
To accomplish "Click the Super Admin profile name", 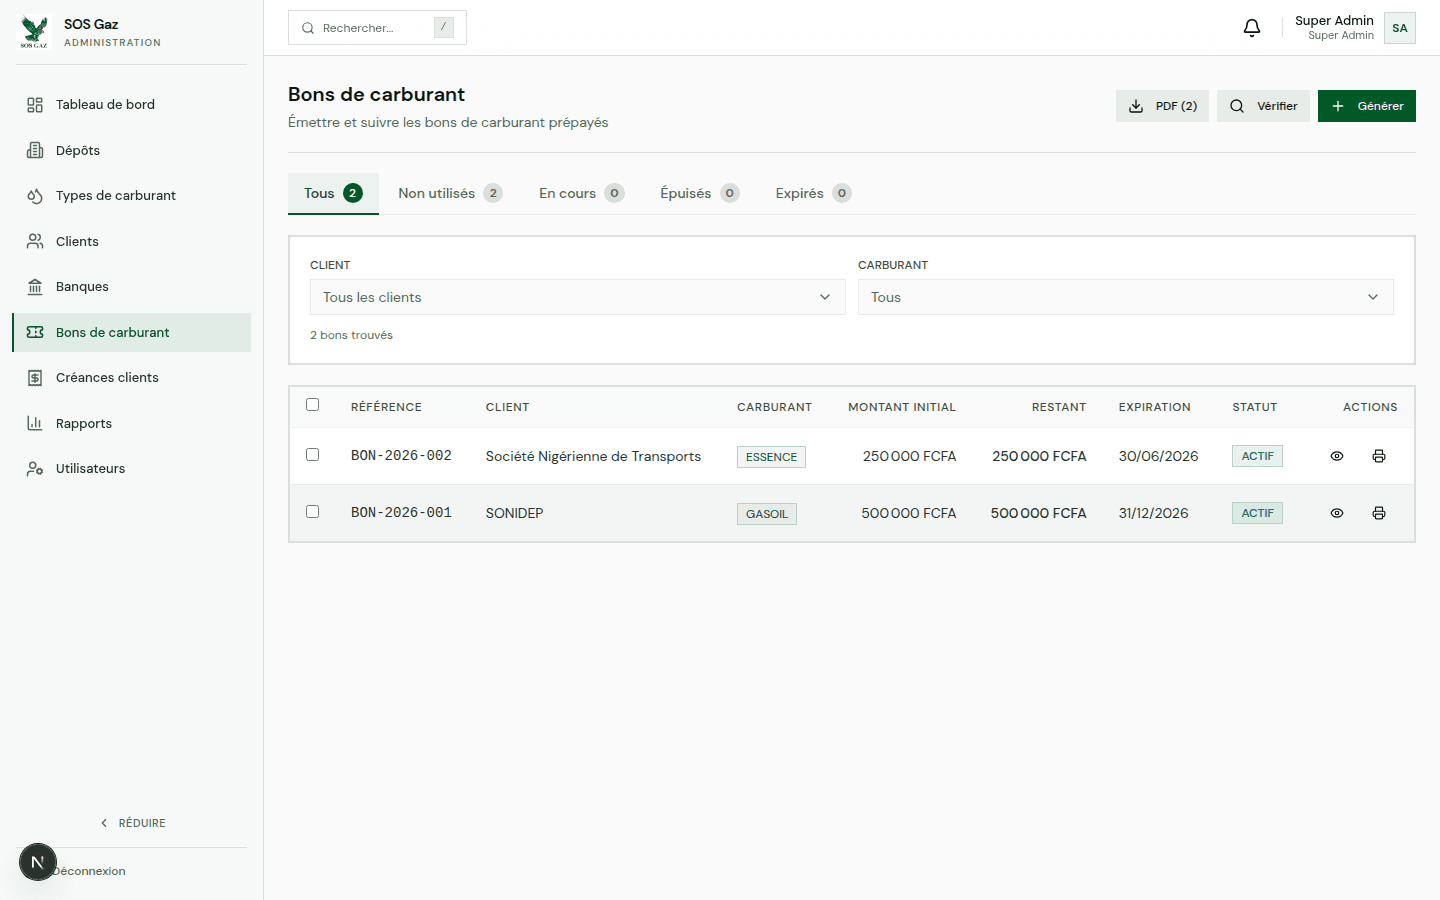I will (1334, 21).
